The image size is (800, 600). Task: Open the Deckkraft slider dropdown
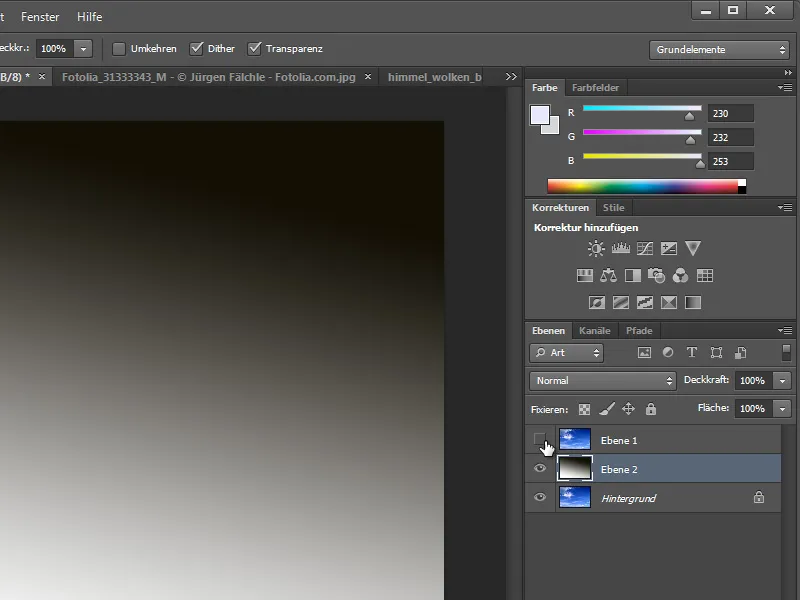(782, 381)
